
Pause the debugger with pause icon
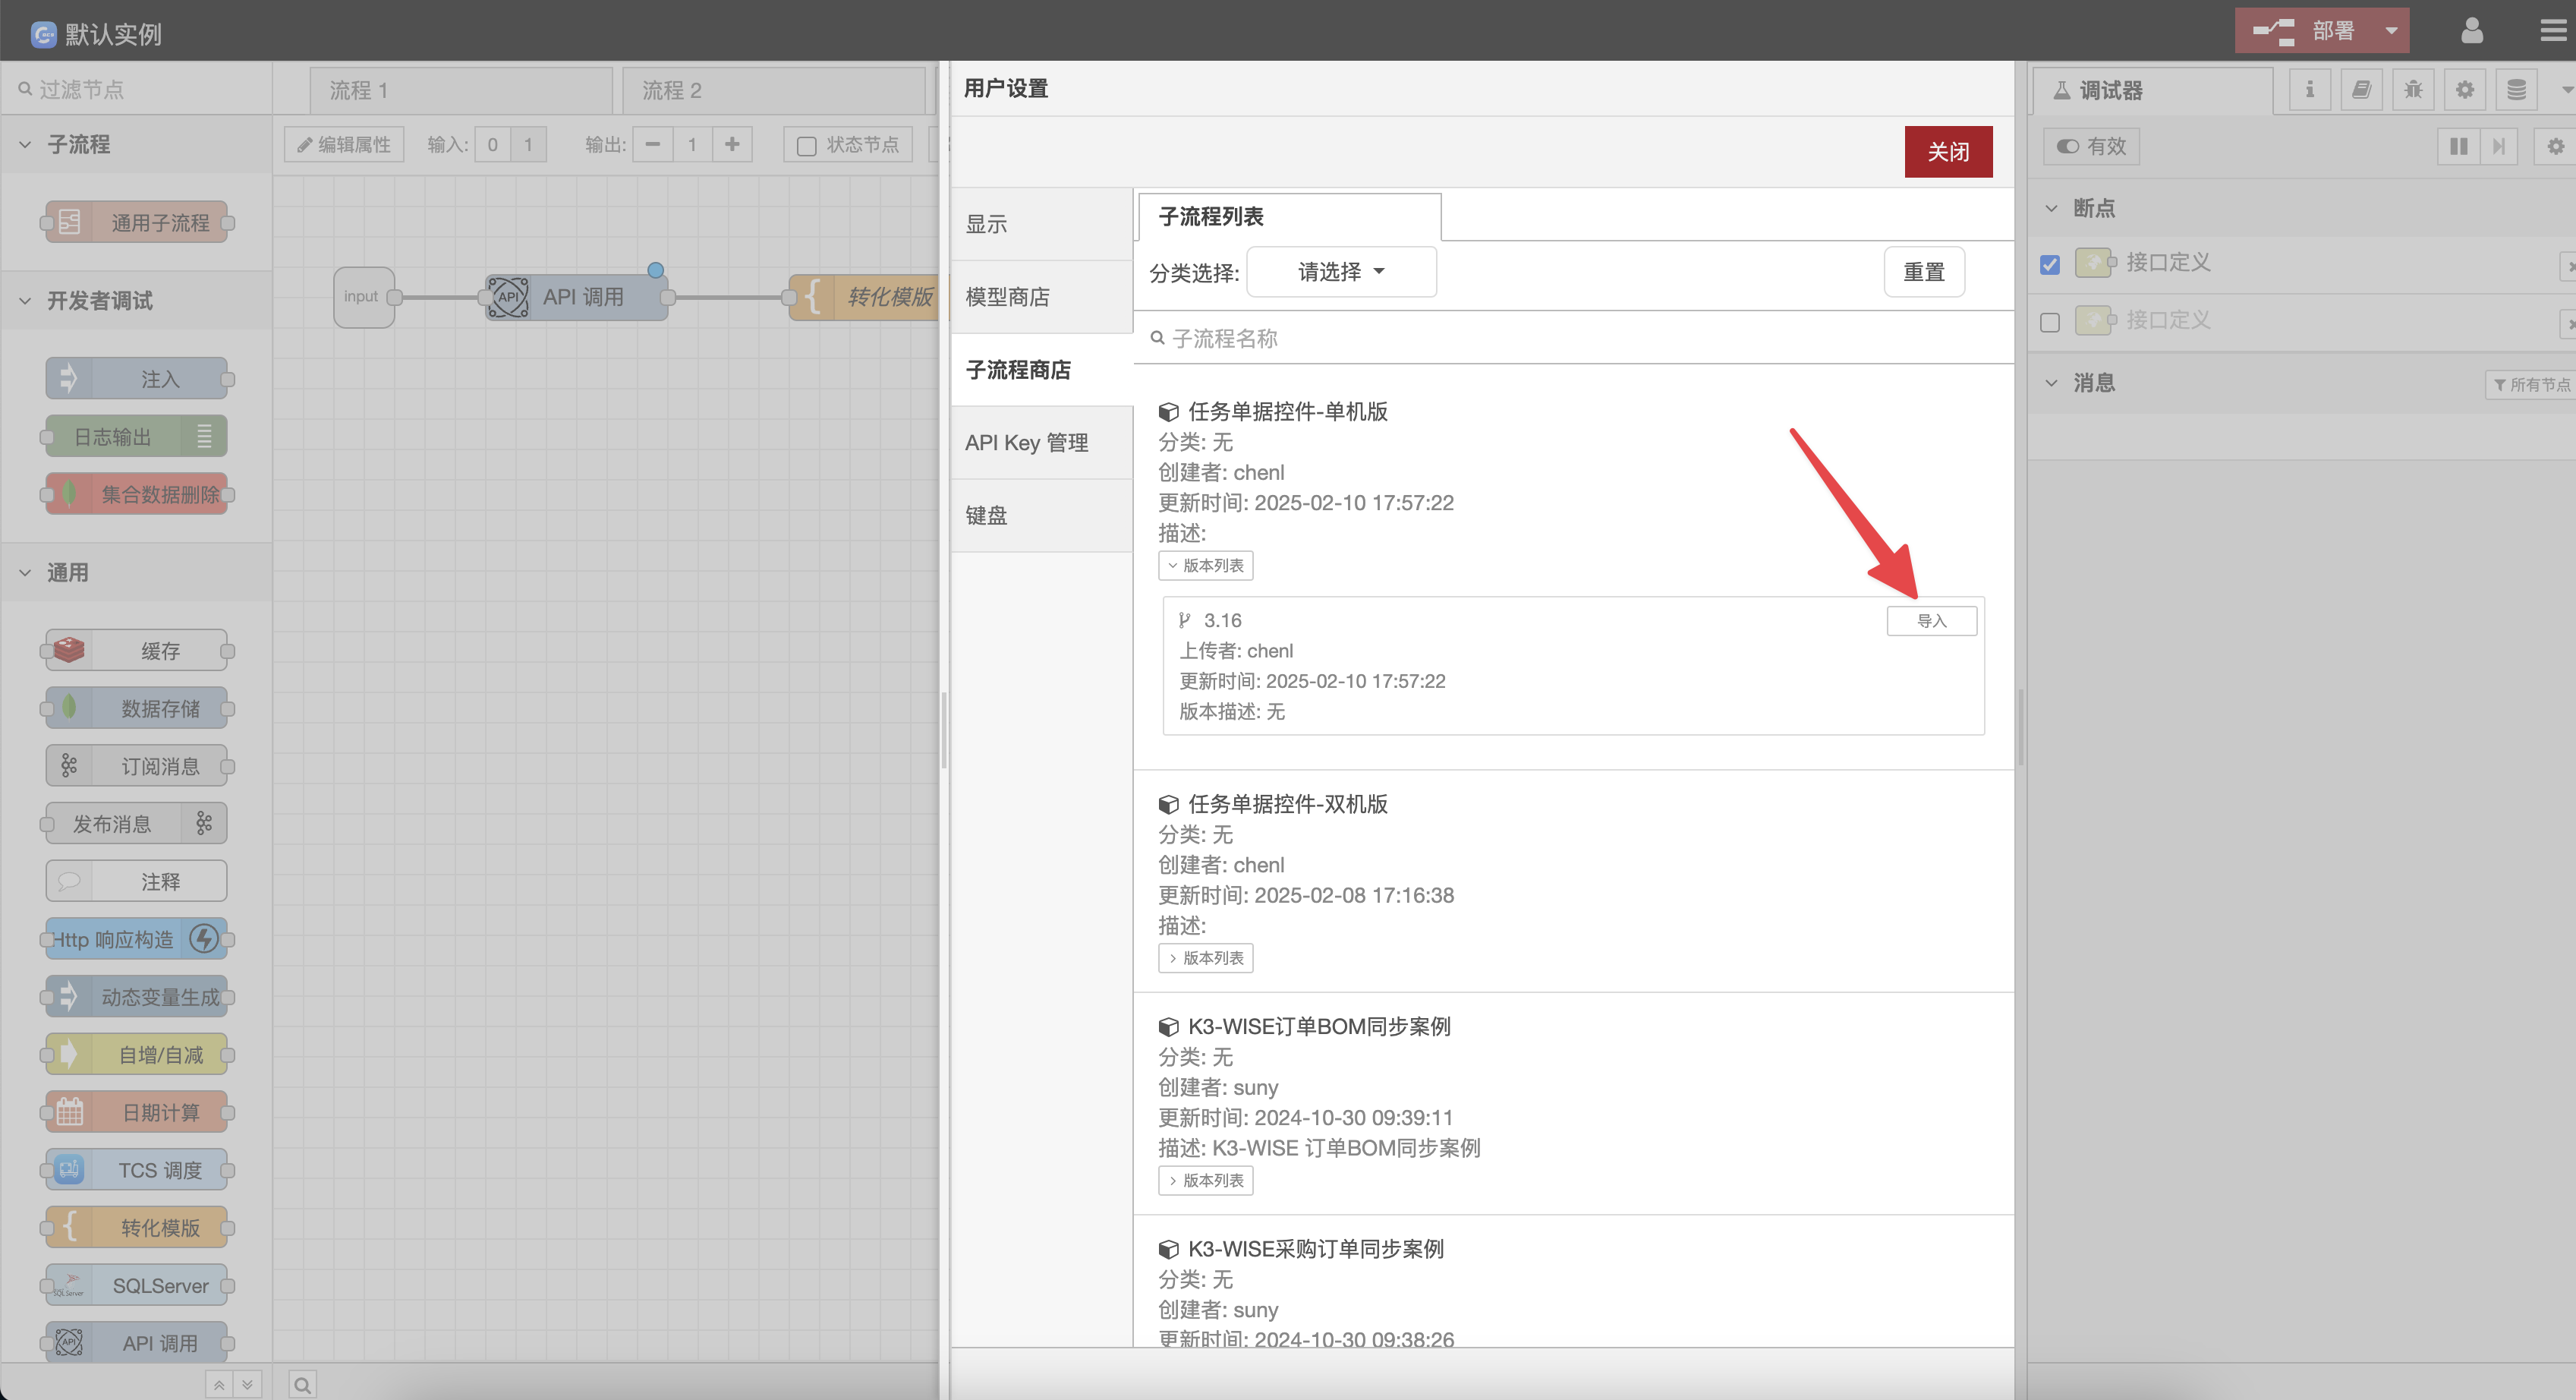(2458, 147)
